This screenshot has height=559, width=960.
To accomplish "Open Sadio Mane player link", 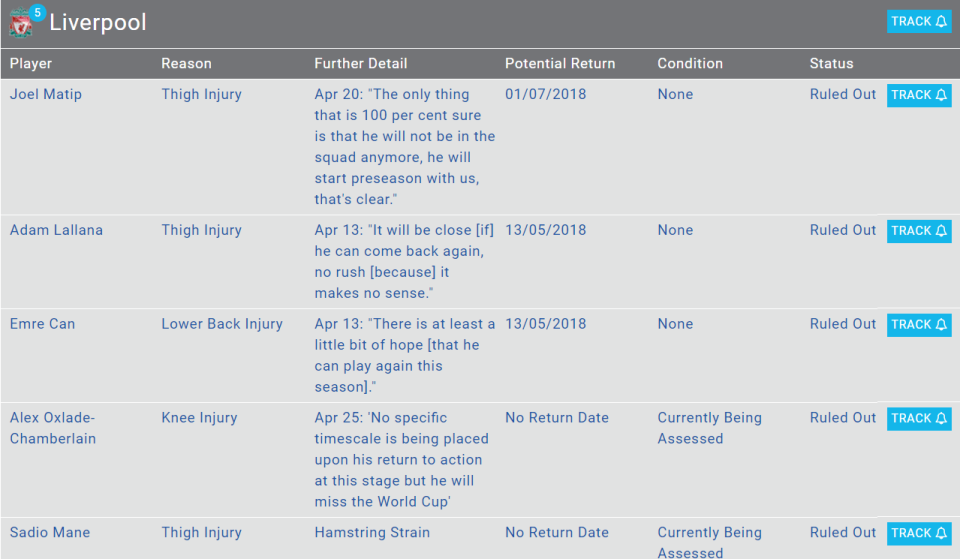I will pos(50,532).
